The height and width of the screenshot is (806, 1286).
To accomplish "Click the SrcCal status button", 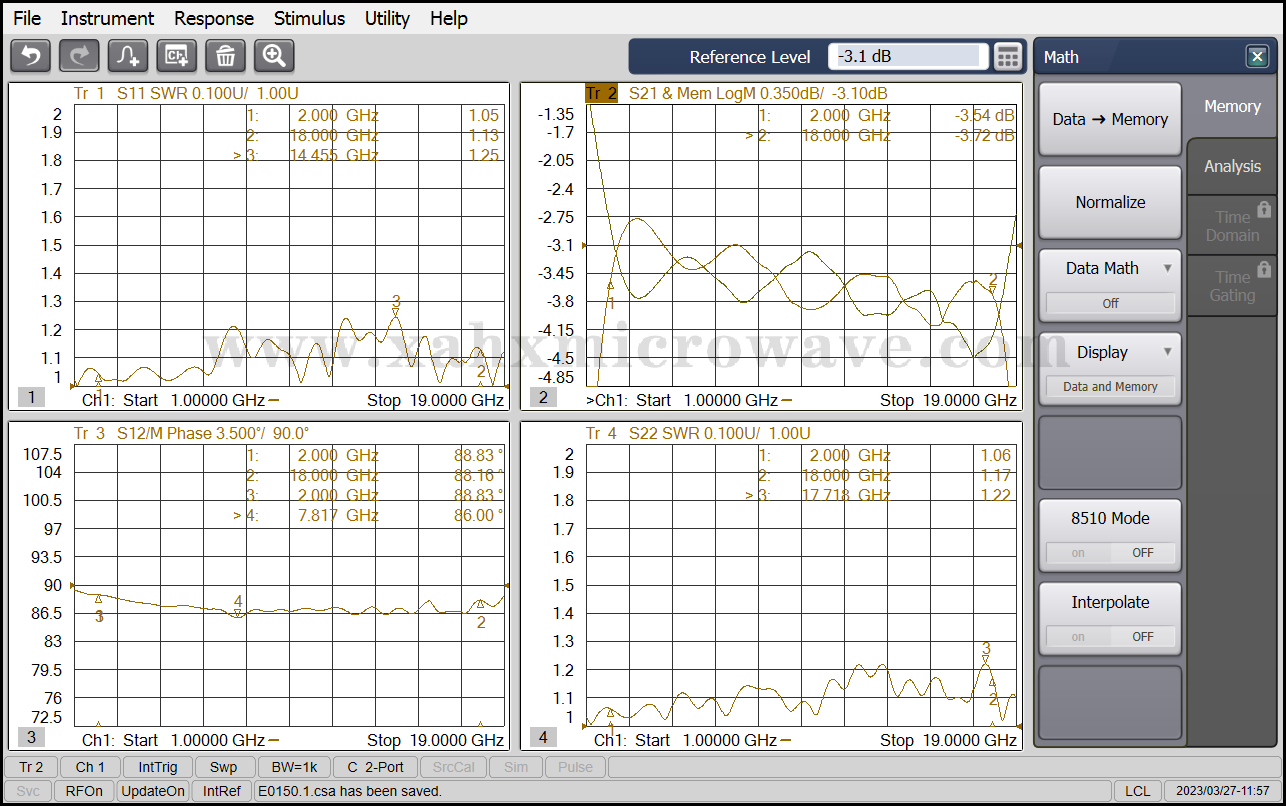I will point(455,767).
